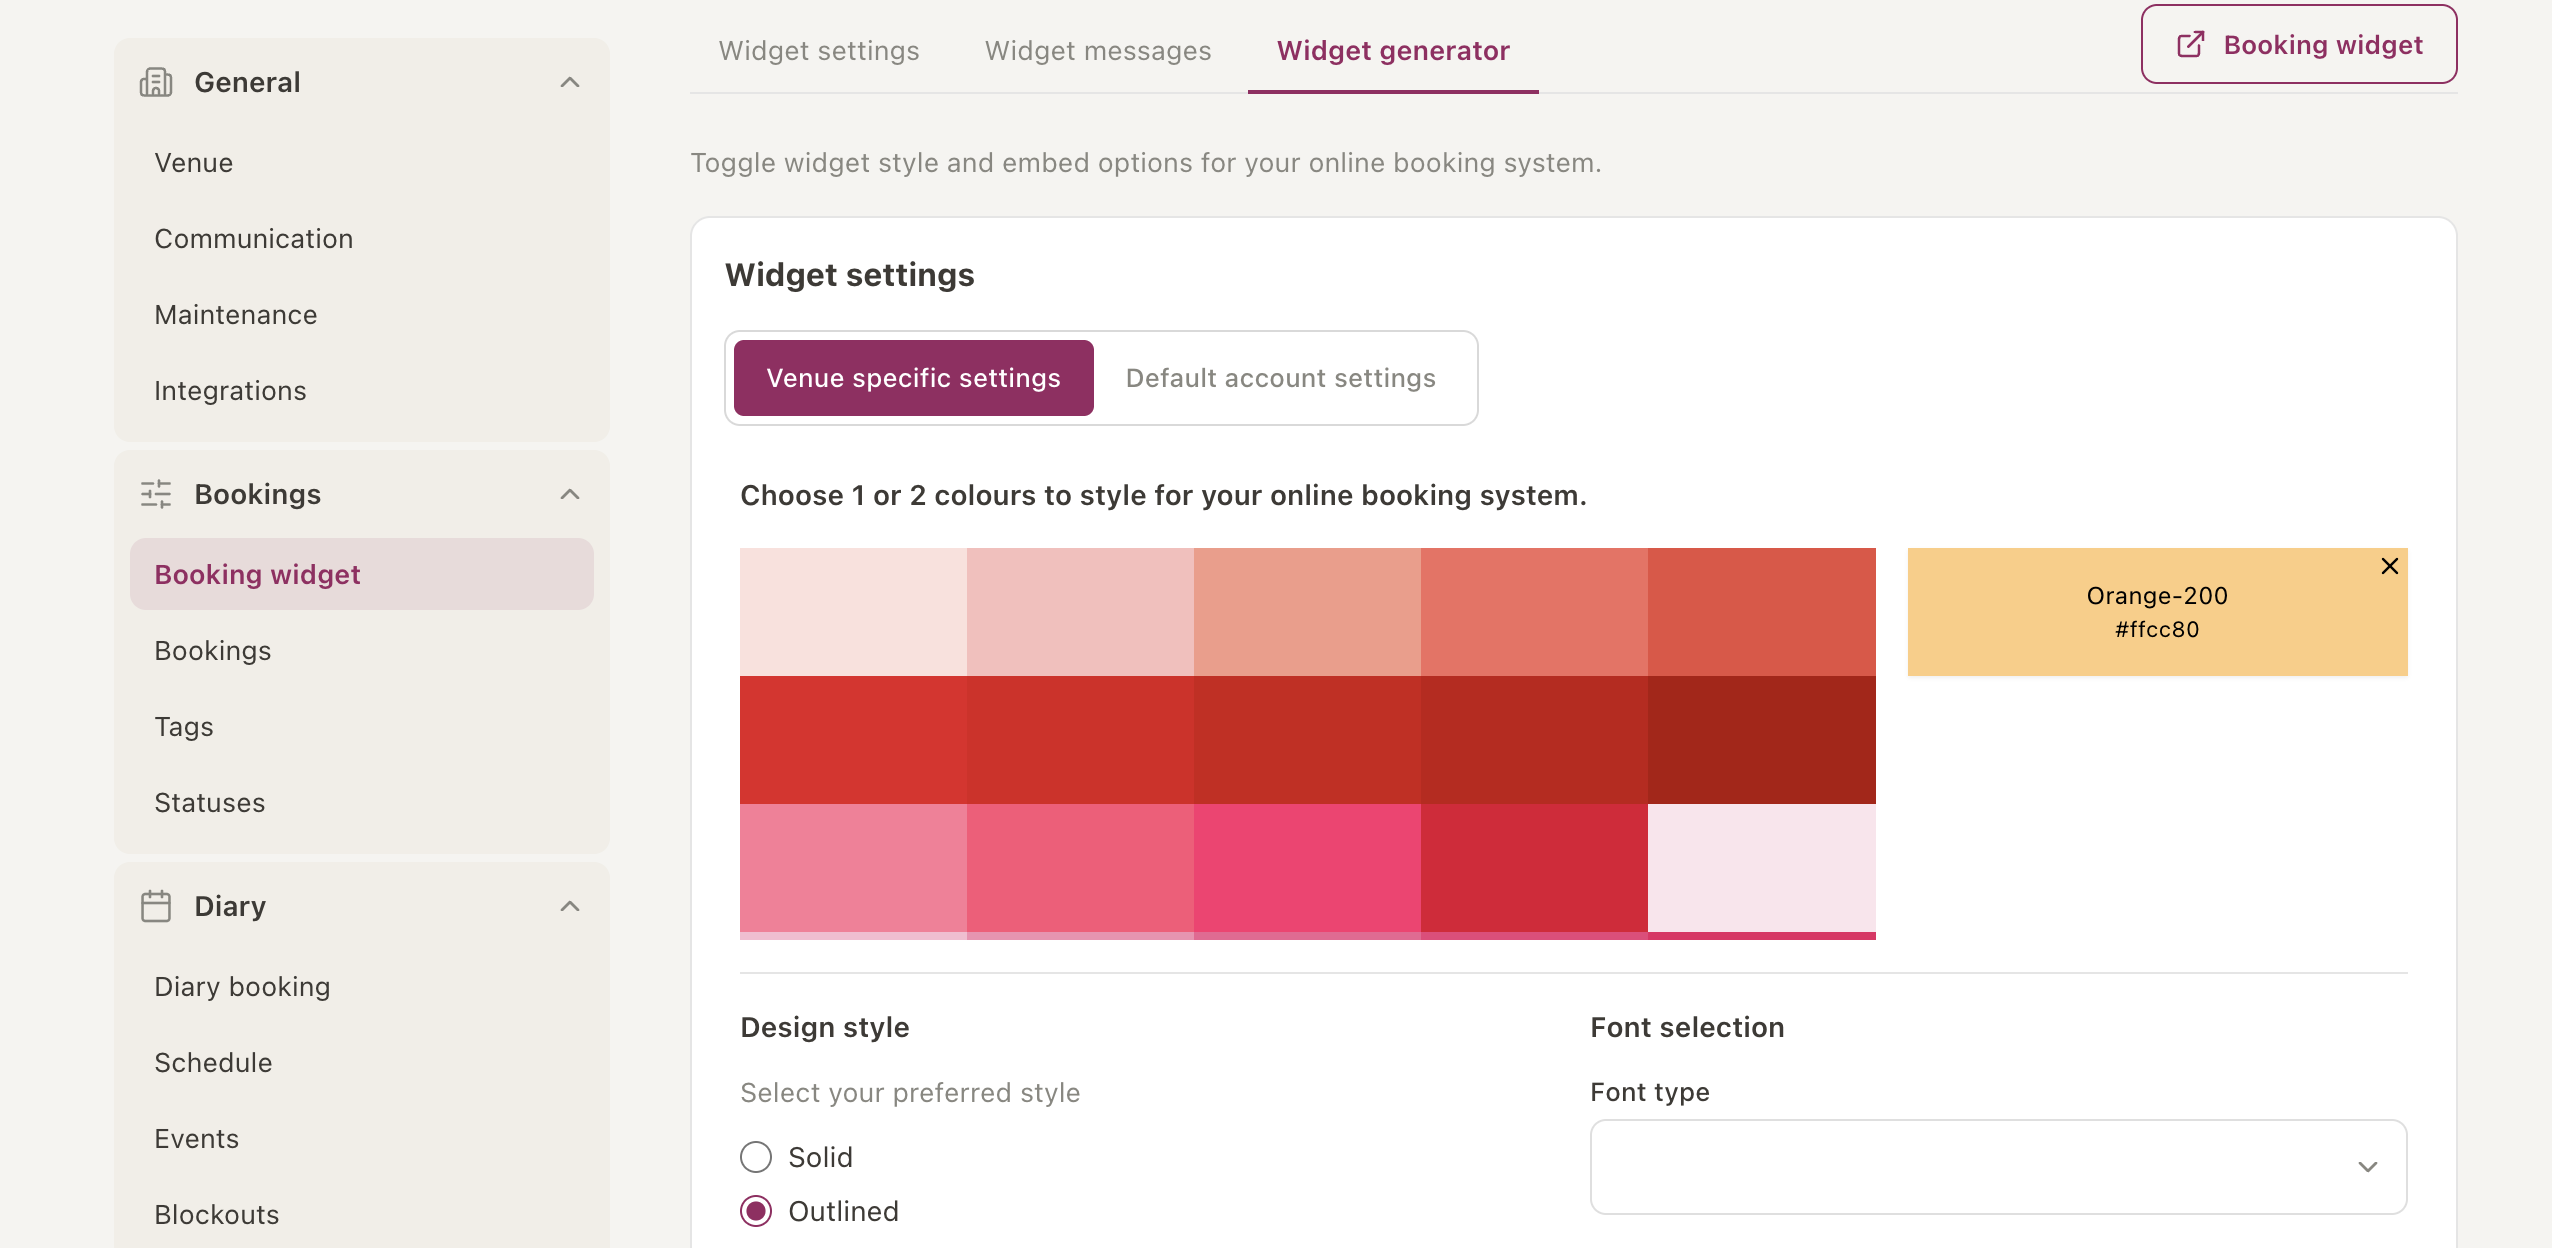The image size is (2552, 1248).
Task: Click the General building icon
Action: pos(156,82)
